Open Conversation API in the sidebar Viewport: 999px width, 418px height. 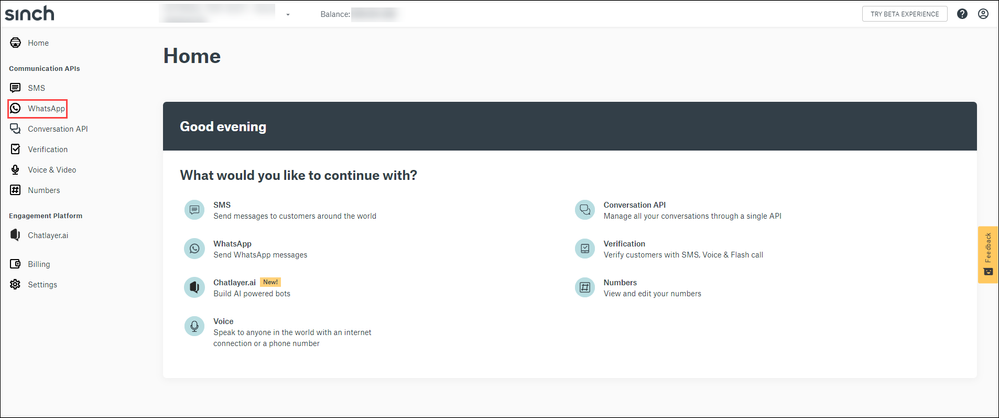pos(58,129)
